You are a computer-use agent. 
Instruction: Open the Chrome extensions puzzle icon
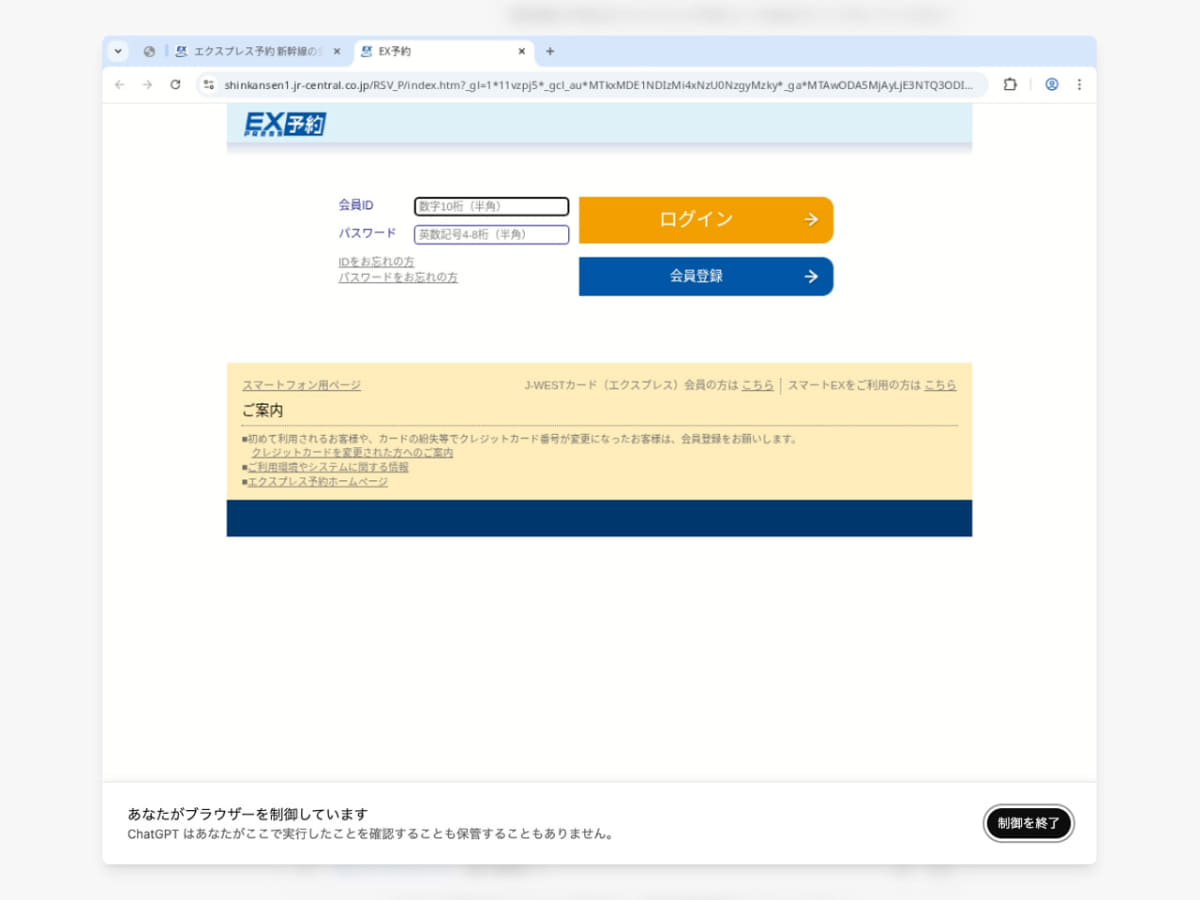click(x=1010, y=85)
